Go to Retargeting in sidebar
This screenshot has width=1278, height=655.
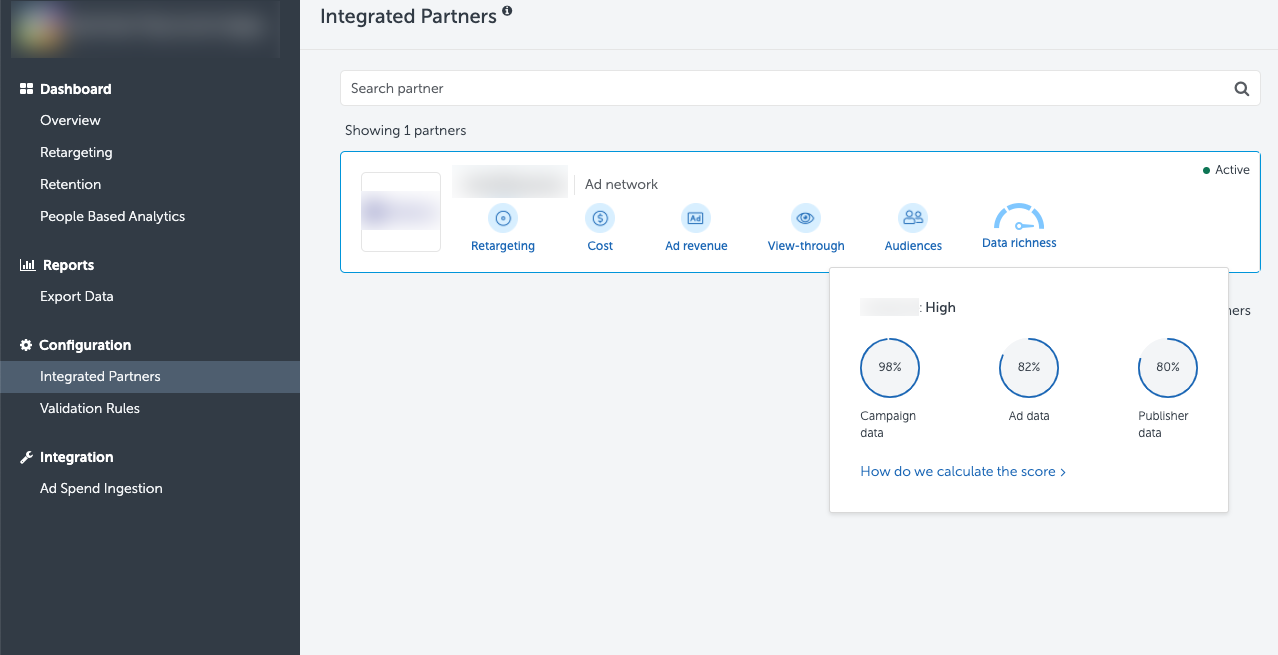point(76,152)
